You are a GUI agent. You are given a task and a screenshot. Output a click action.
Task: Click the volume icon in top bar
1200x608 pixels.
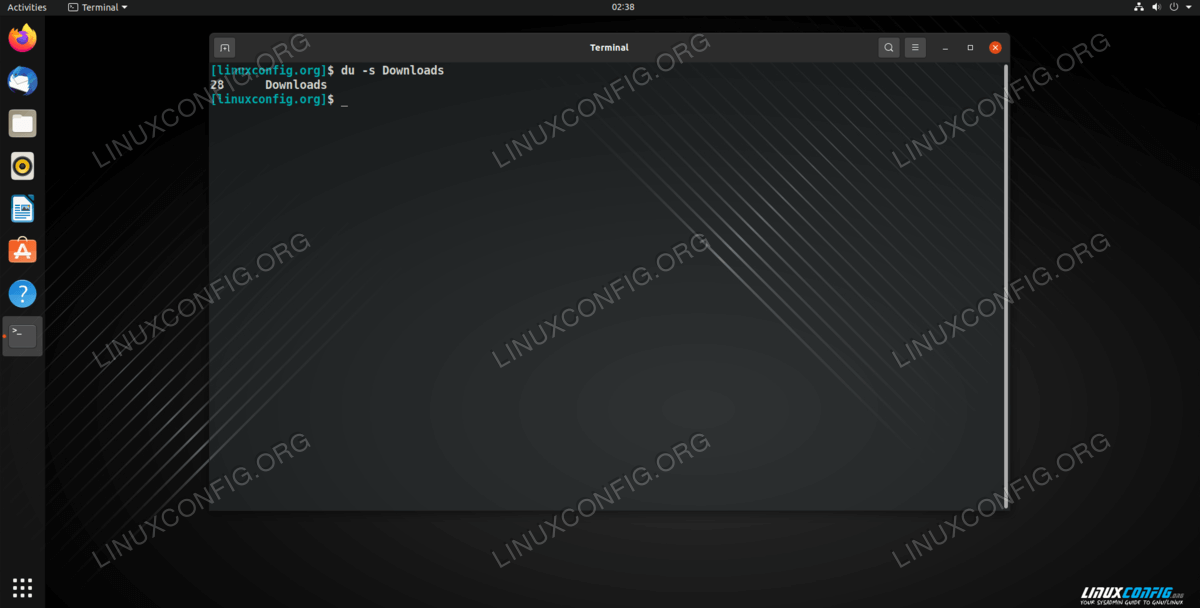click(x=1156, y=7)
